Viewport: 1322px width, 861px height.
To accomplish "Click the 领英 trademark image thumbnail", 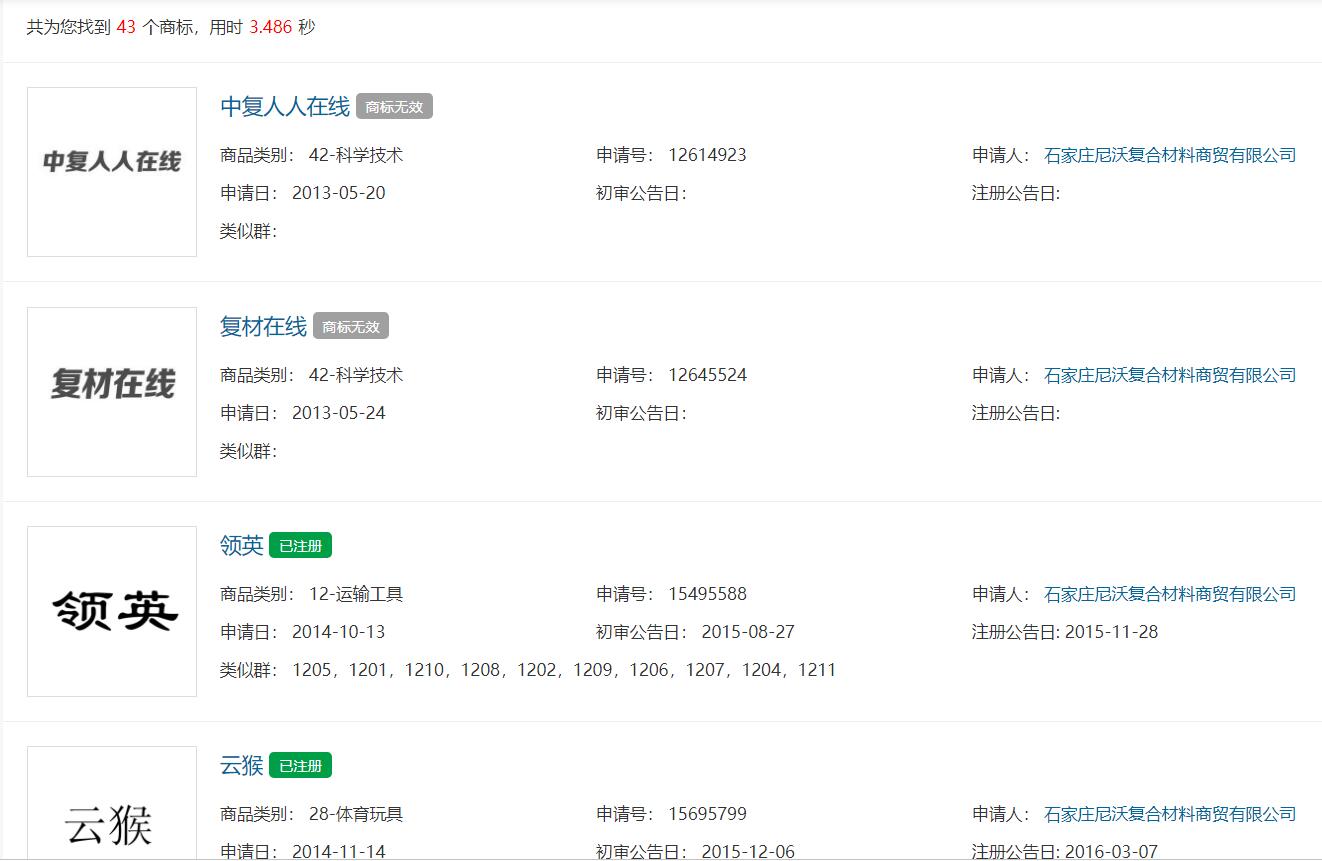I will (x=112, y=611).
